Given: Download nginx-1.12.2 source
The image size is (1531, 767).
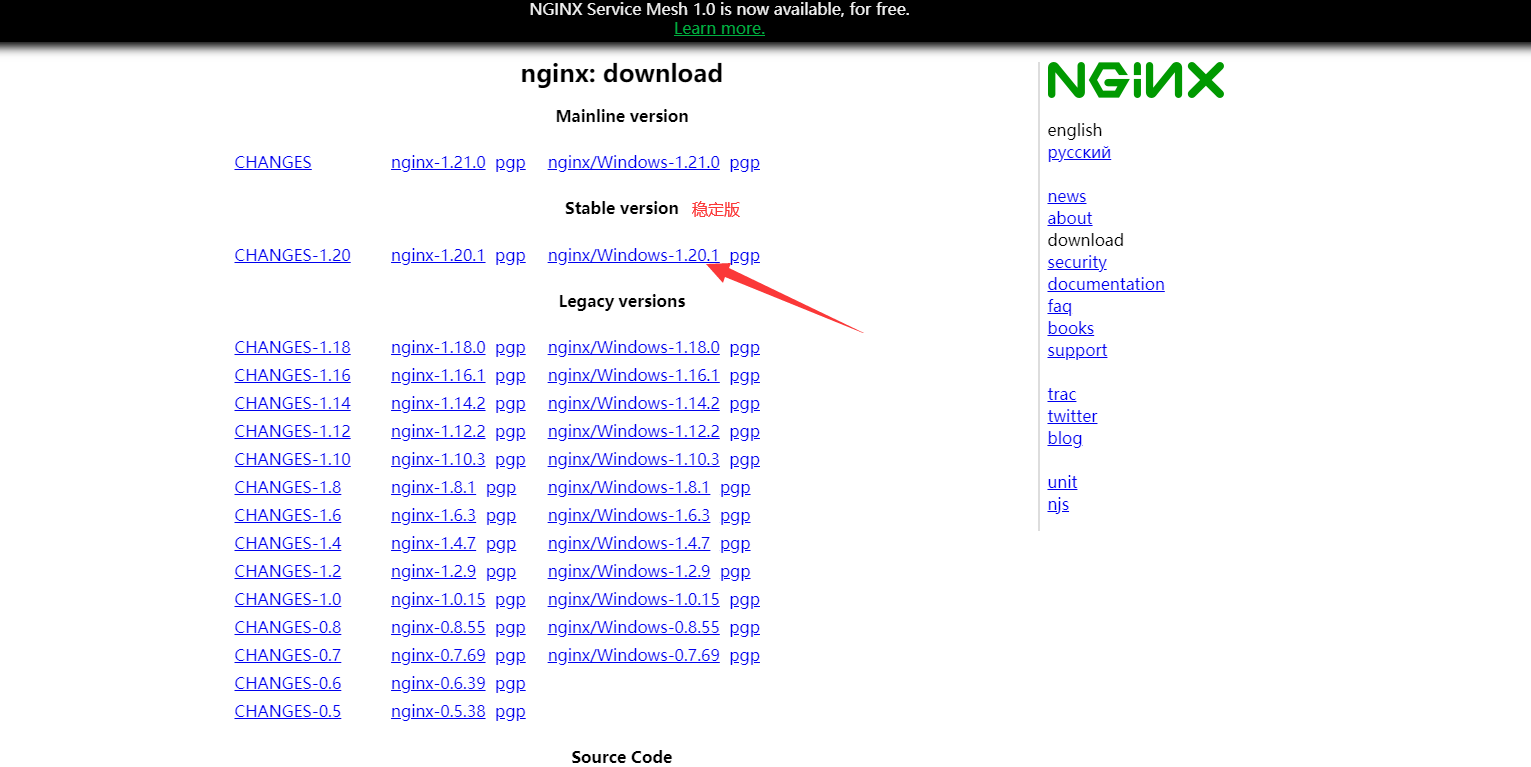Looking at the screenshot, I should pyautogui.click(x=438, y=431).
